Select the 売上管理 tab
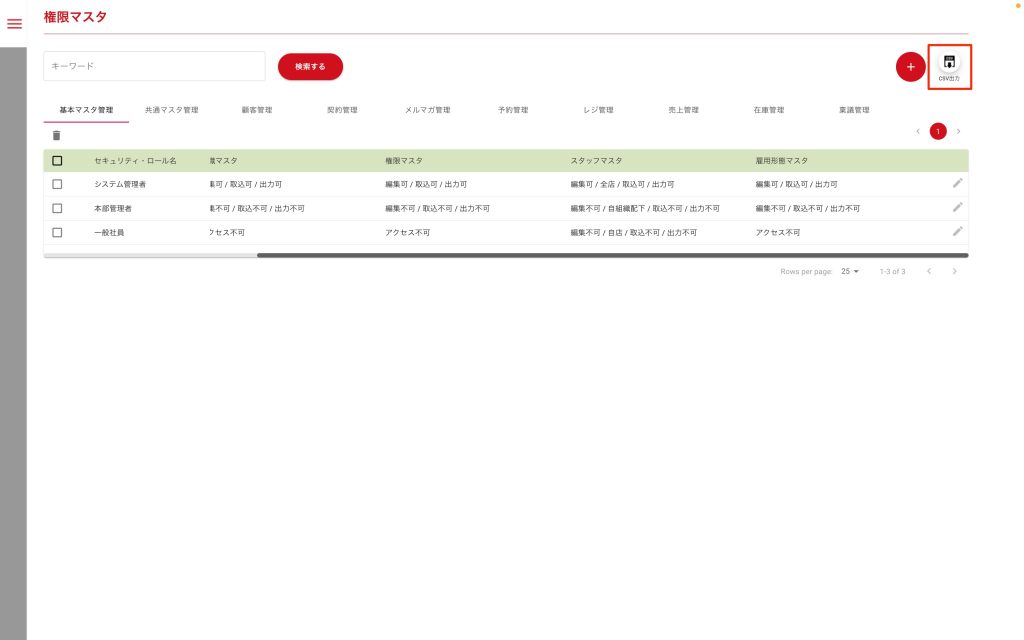Viewport: 1024px width, 640px height. pyautogui.click(x=683, y=110)
